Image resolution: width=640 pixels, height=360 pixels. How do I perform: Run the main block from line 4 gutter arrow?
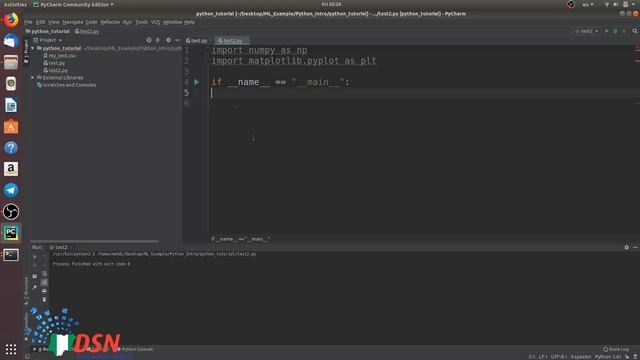pyautogui.click(x=197, y=82)
